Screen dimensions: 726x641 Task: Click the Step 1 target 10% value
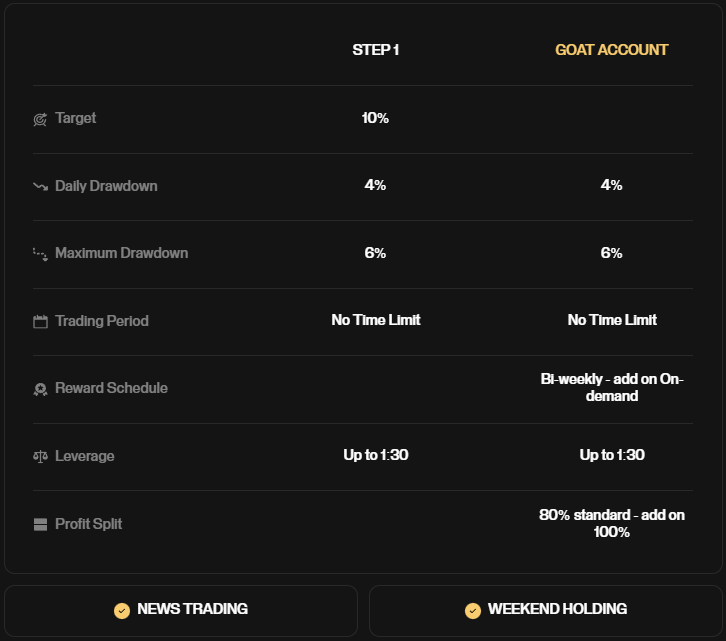click(x=376, y=118)
